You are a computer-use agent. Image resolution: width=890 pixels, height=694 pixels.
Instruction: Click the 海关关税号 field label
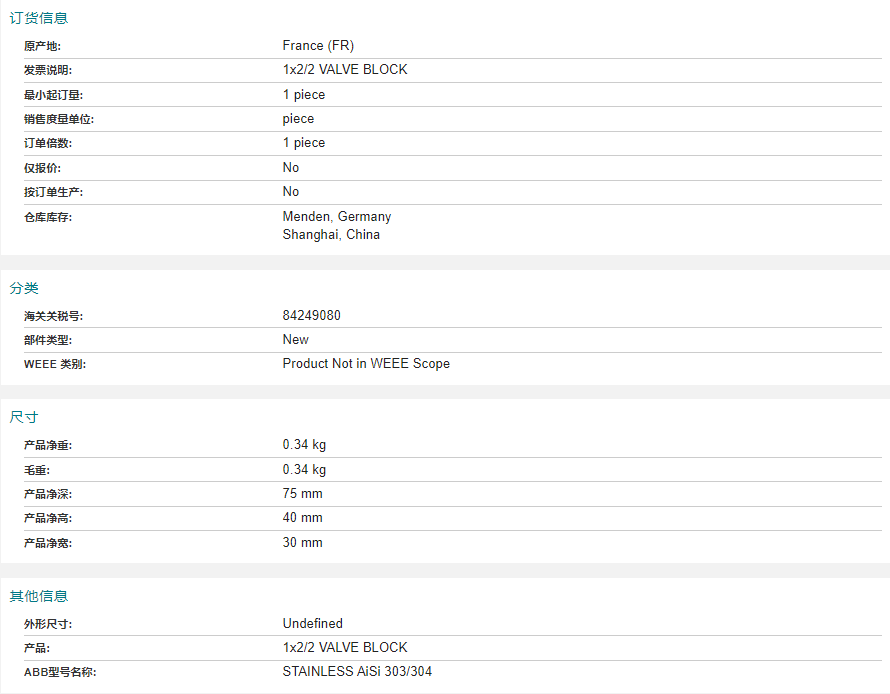click(53, 316)
